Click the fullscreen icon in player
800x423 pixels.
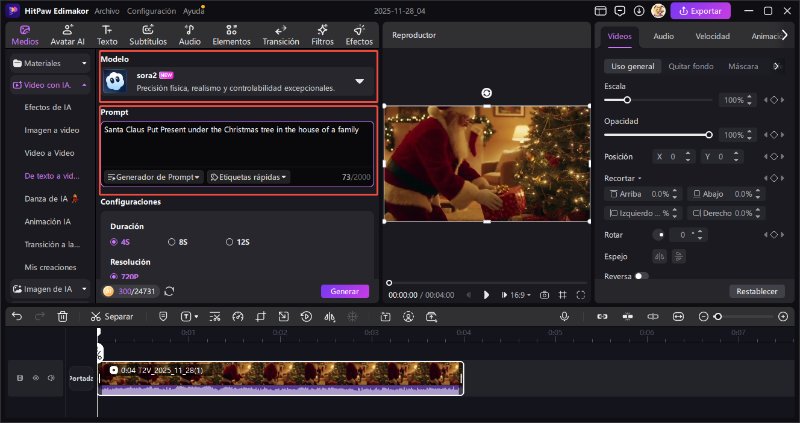pos(581,295)
